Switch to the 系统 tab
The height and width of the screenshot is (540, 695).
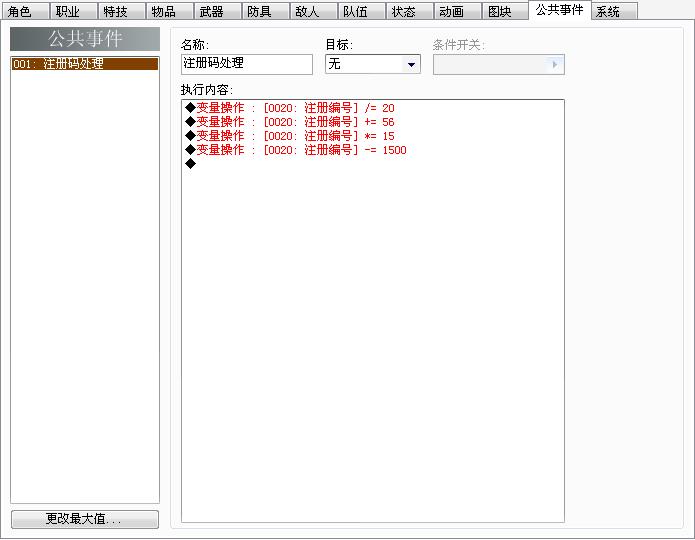[x=614, y=11]
